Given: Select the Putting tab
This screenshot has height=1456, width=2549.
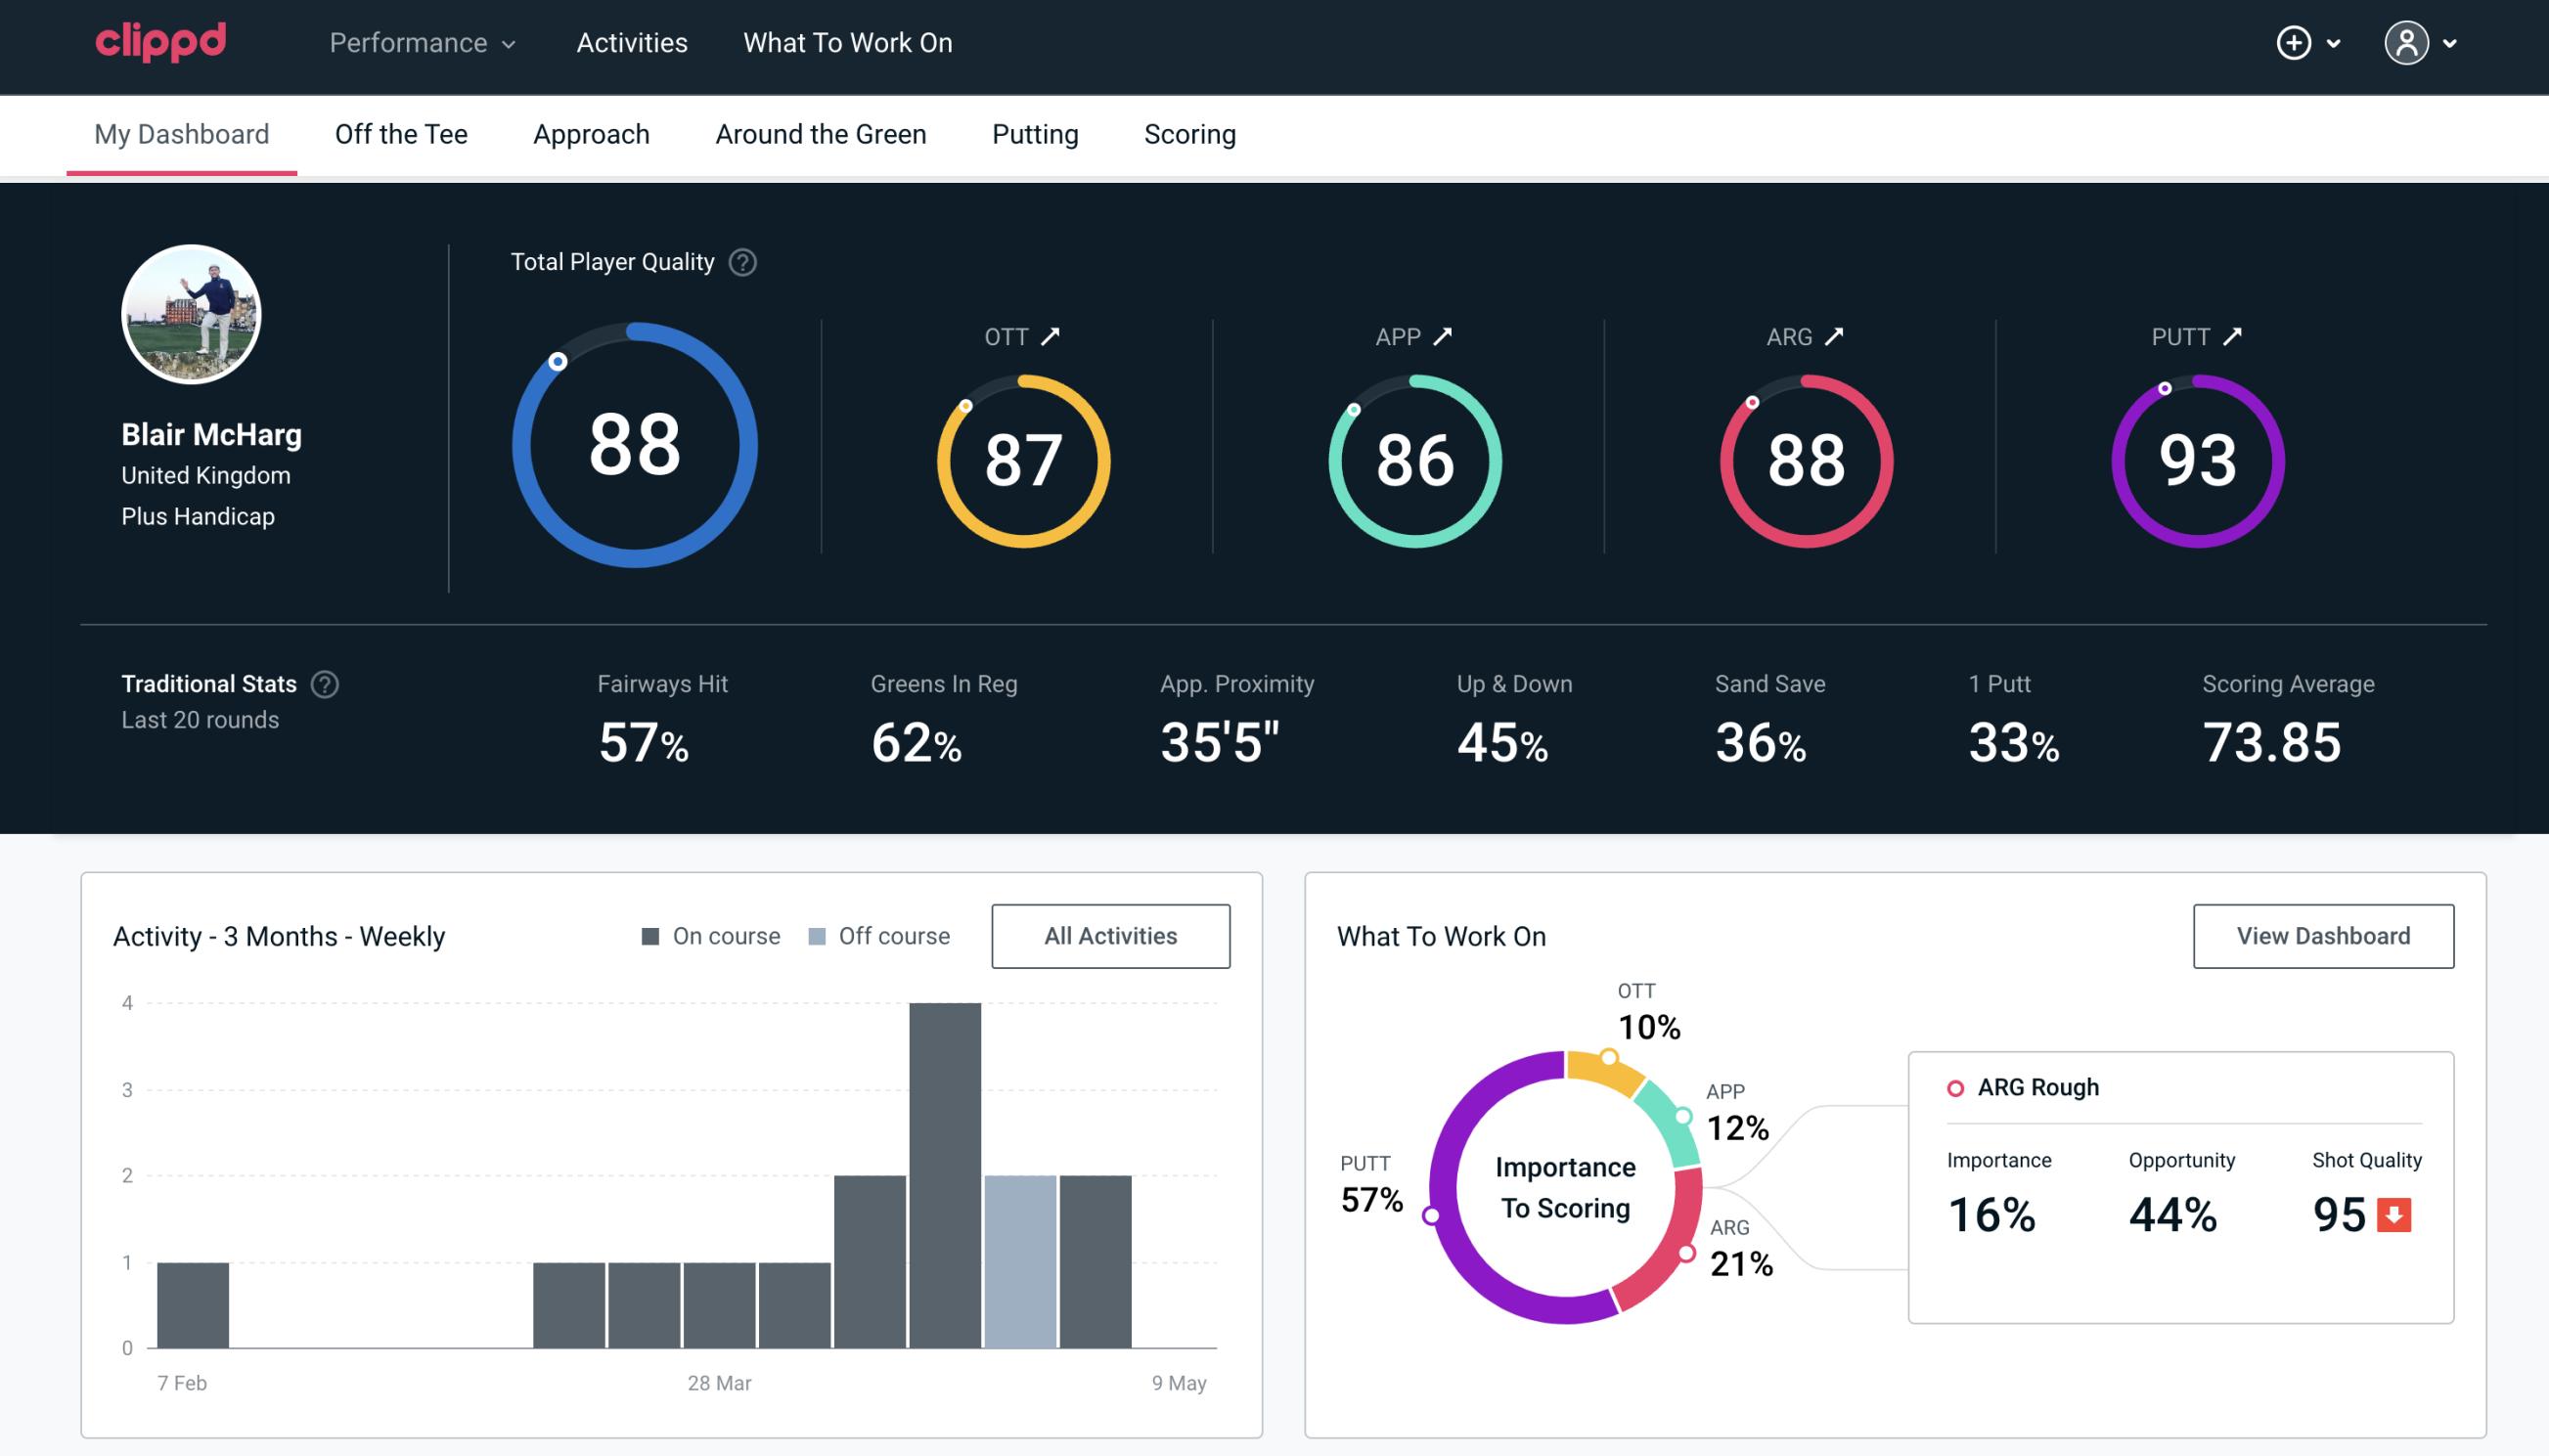Looking at the screenshot, I should pyautogui.click(x=1035, y=133).
